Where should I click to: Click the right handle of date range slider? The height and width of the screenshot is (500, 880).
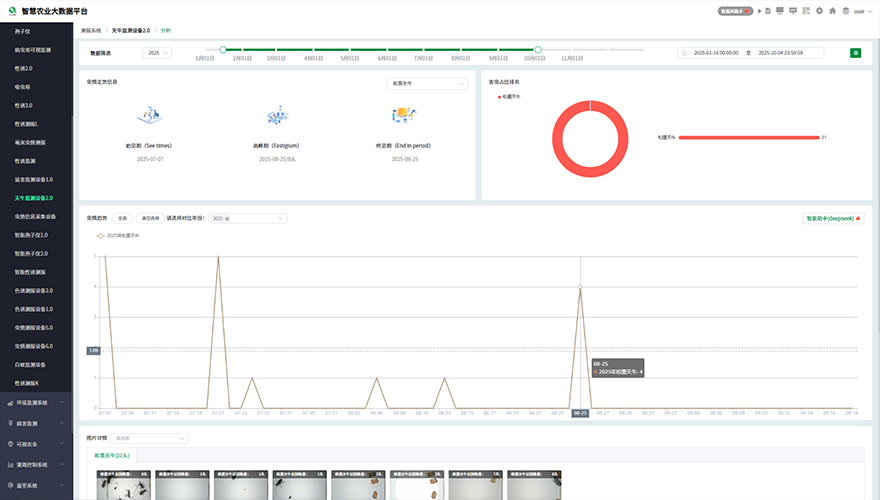tap(538, 48)
